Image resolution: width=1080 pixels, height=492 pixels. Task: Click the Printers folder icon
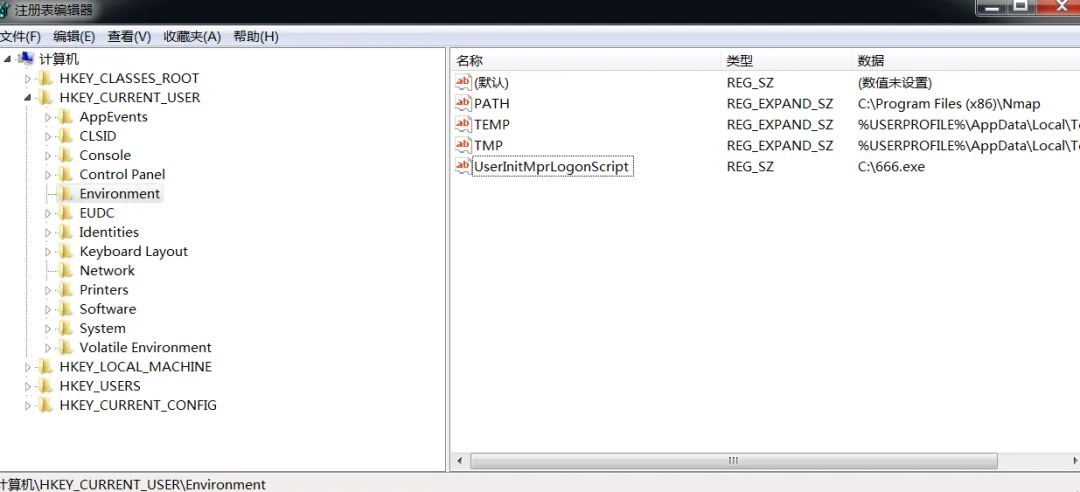pos(65,289)
